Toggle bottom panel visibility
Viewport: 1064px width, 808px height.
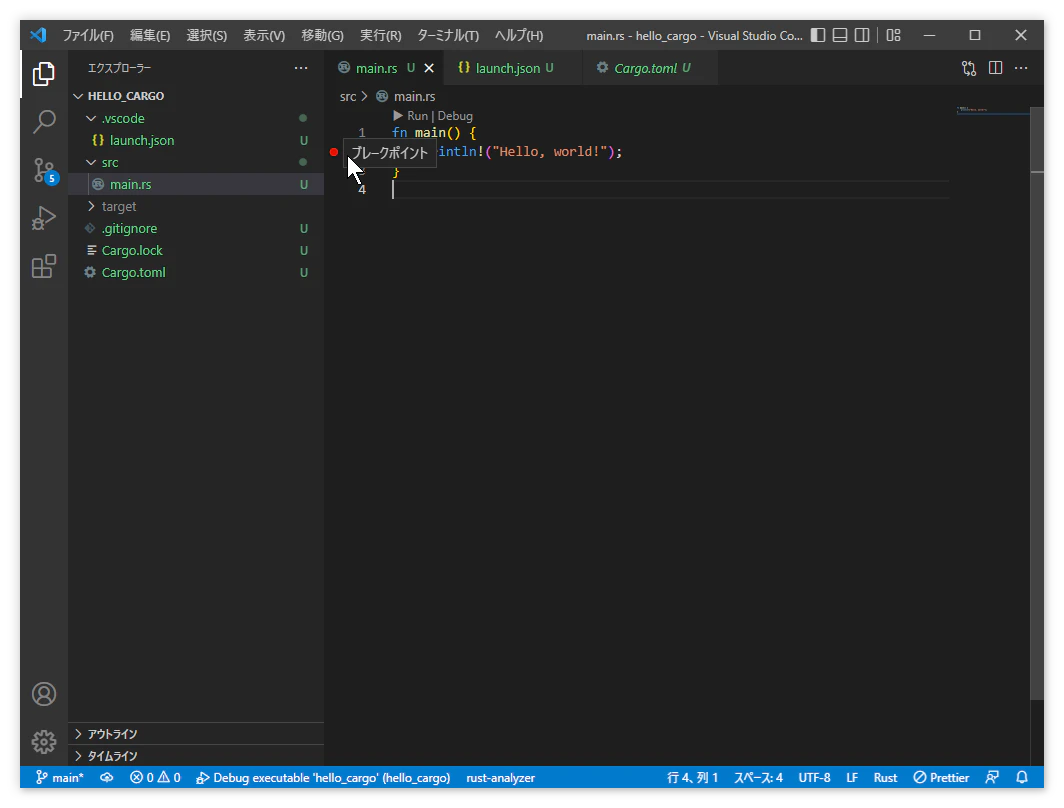point(840,35)
